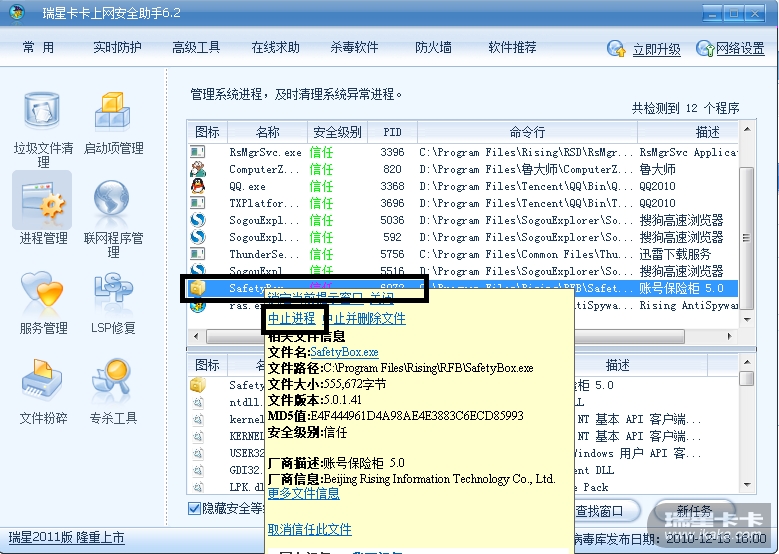Sort by the 安全级别 column header
This screenshot has width=779, height=554.
[337, 132]
